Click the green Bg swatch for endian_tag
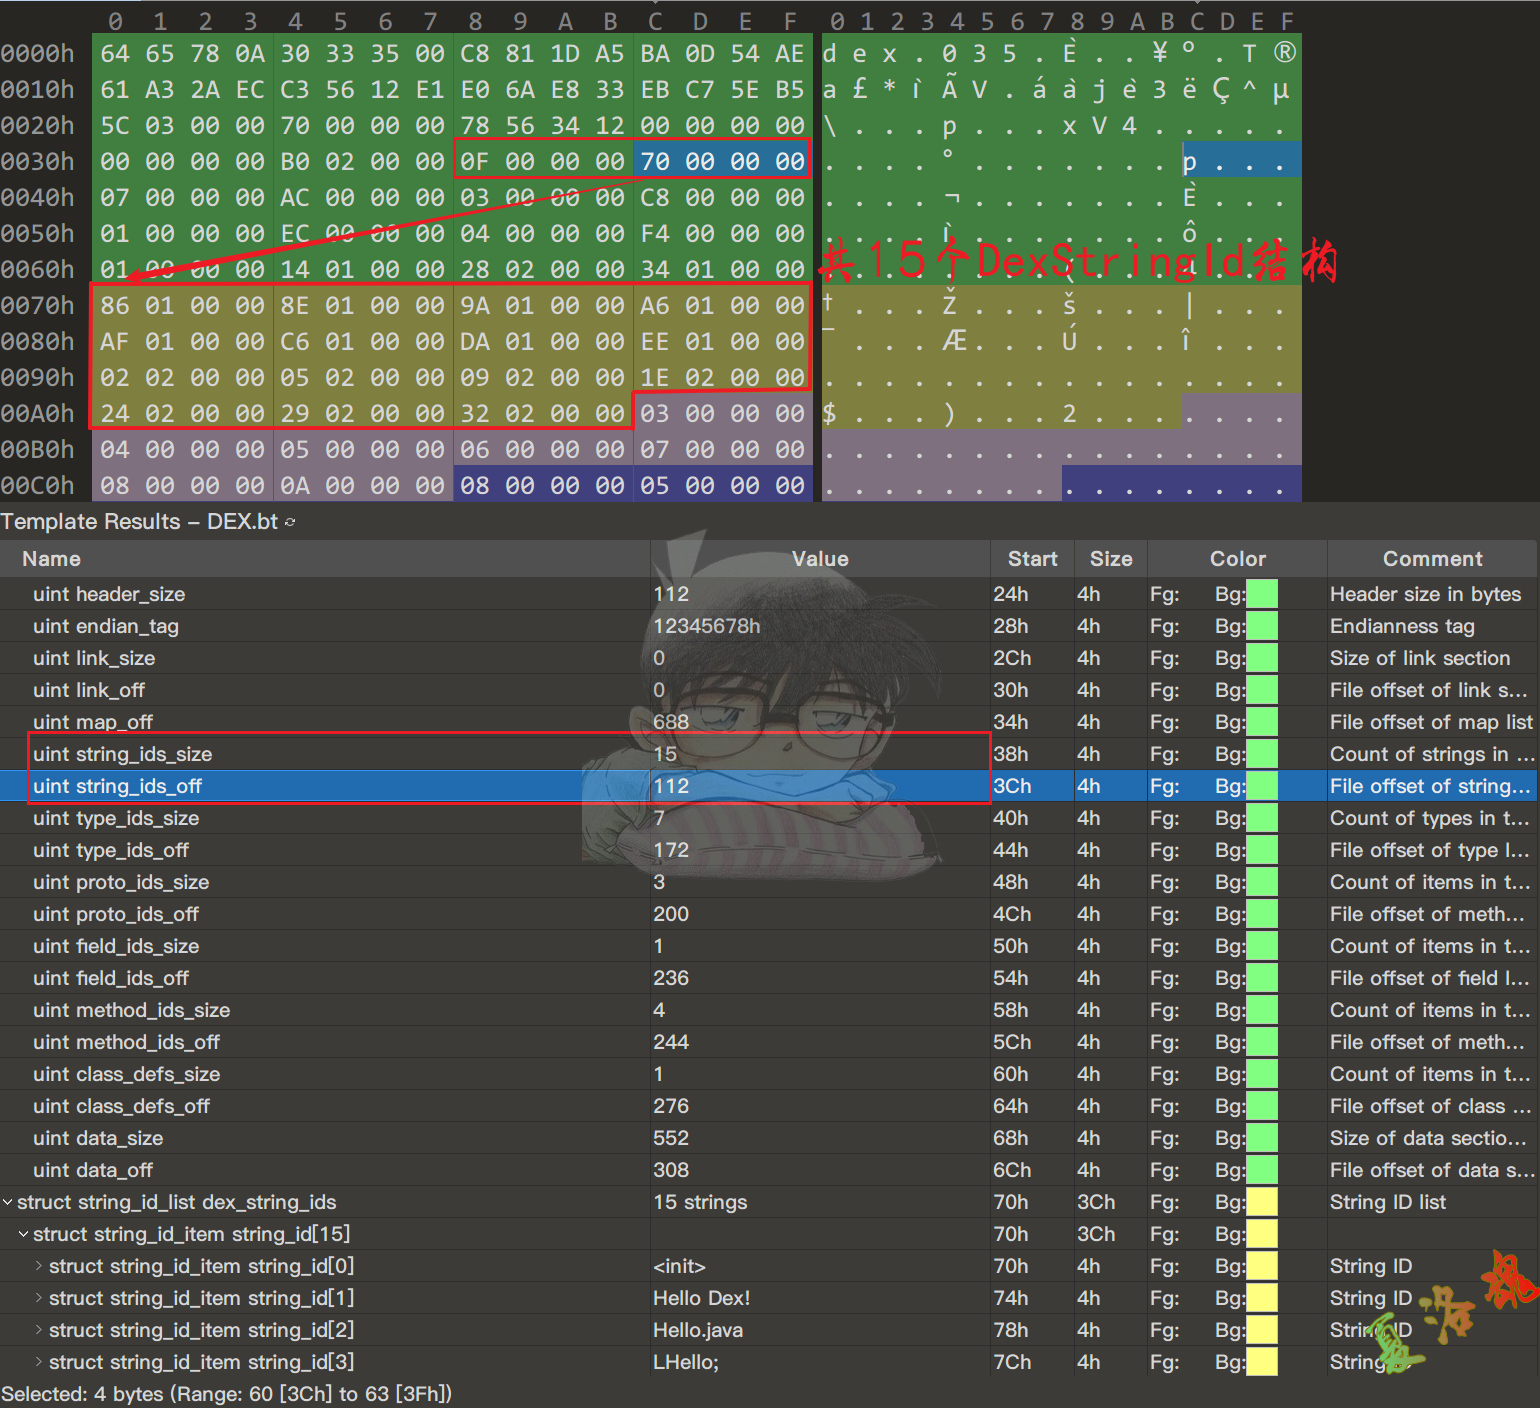Image resolution: width=1540 pixels, height=1408 pixels. 1262,626
